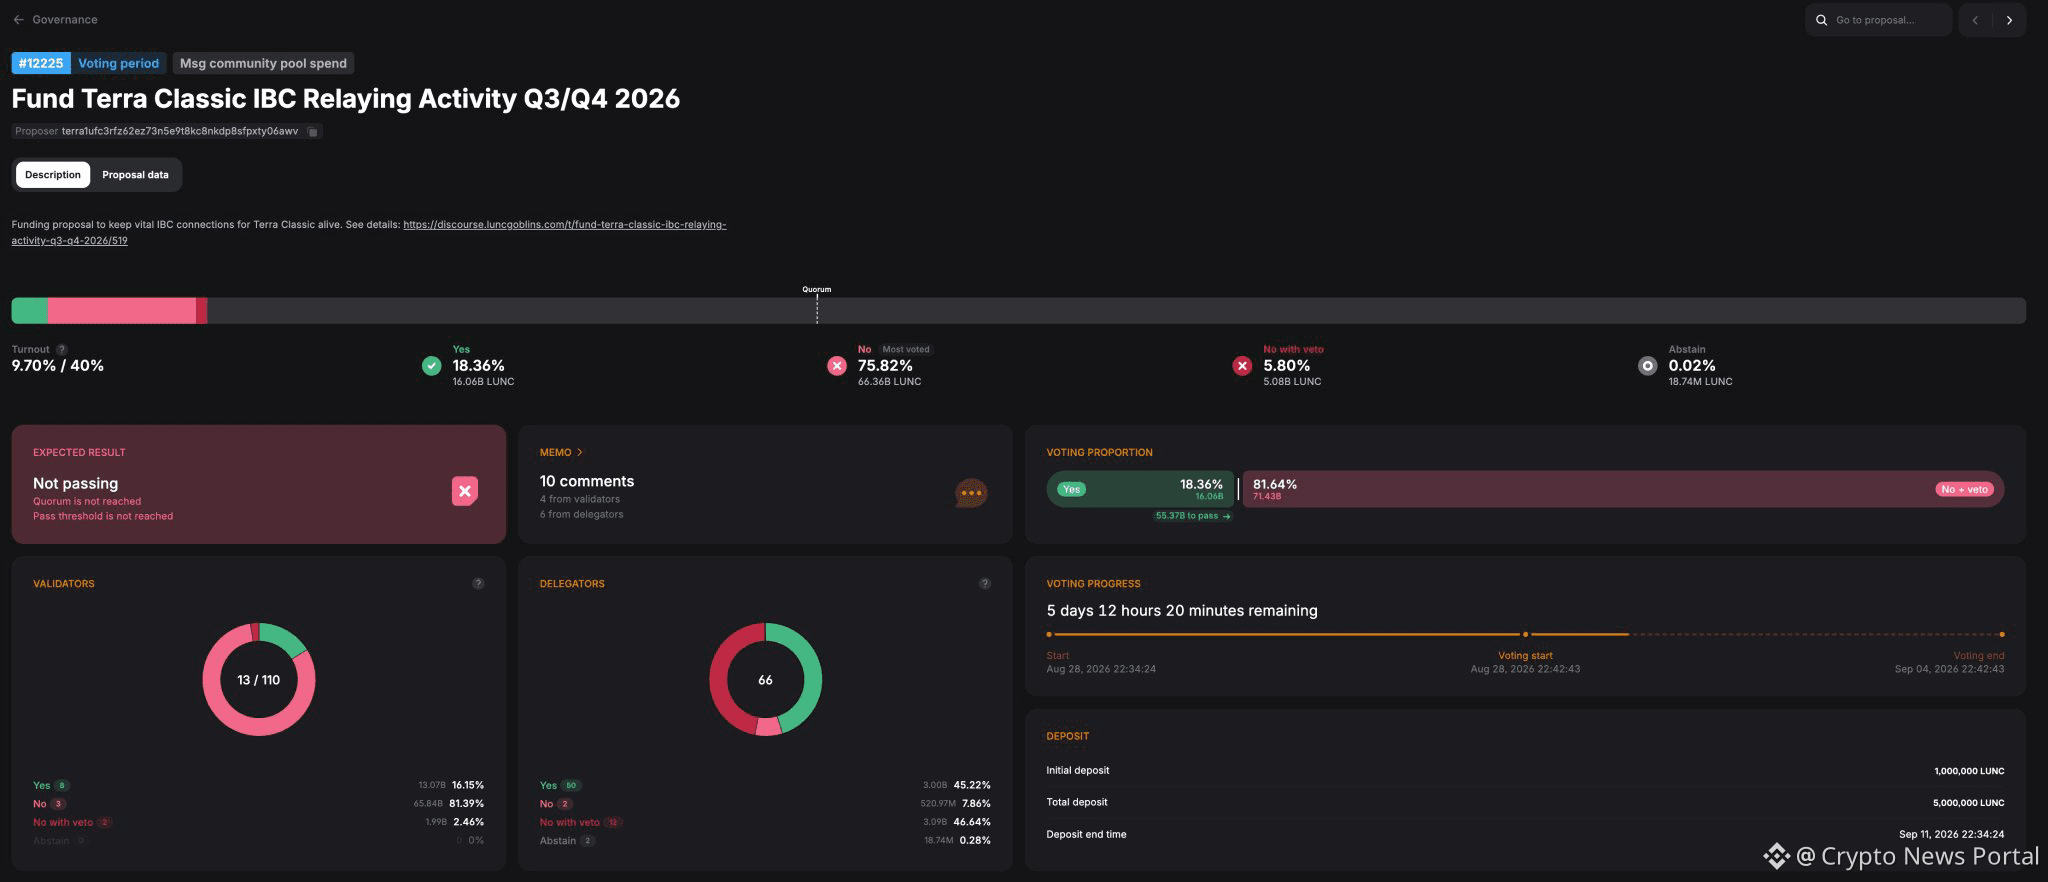Click the delegators donut chart 66
This screenshot has height=882, width=2048.
(x=765, y=680)
